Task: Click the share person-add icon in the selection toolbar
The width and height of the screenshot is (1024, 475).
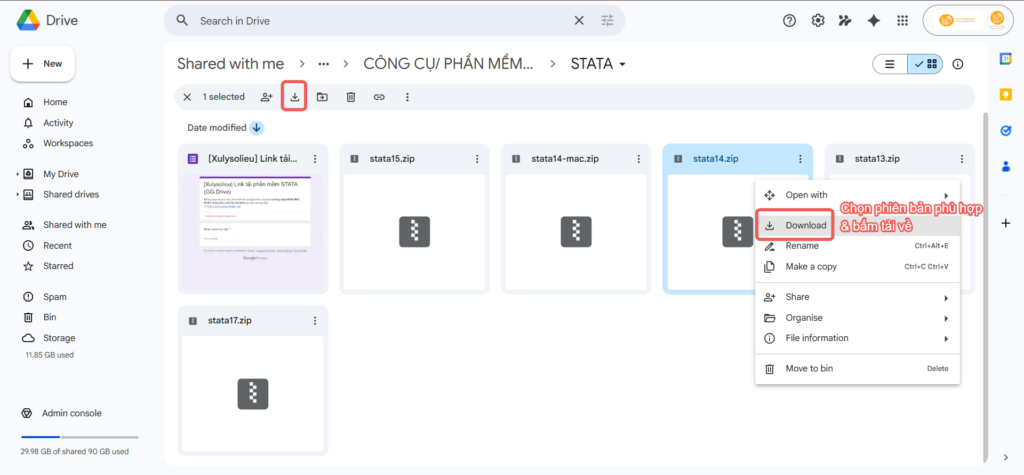Action: pyautogui.click(x=266, y=97)
